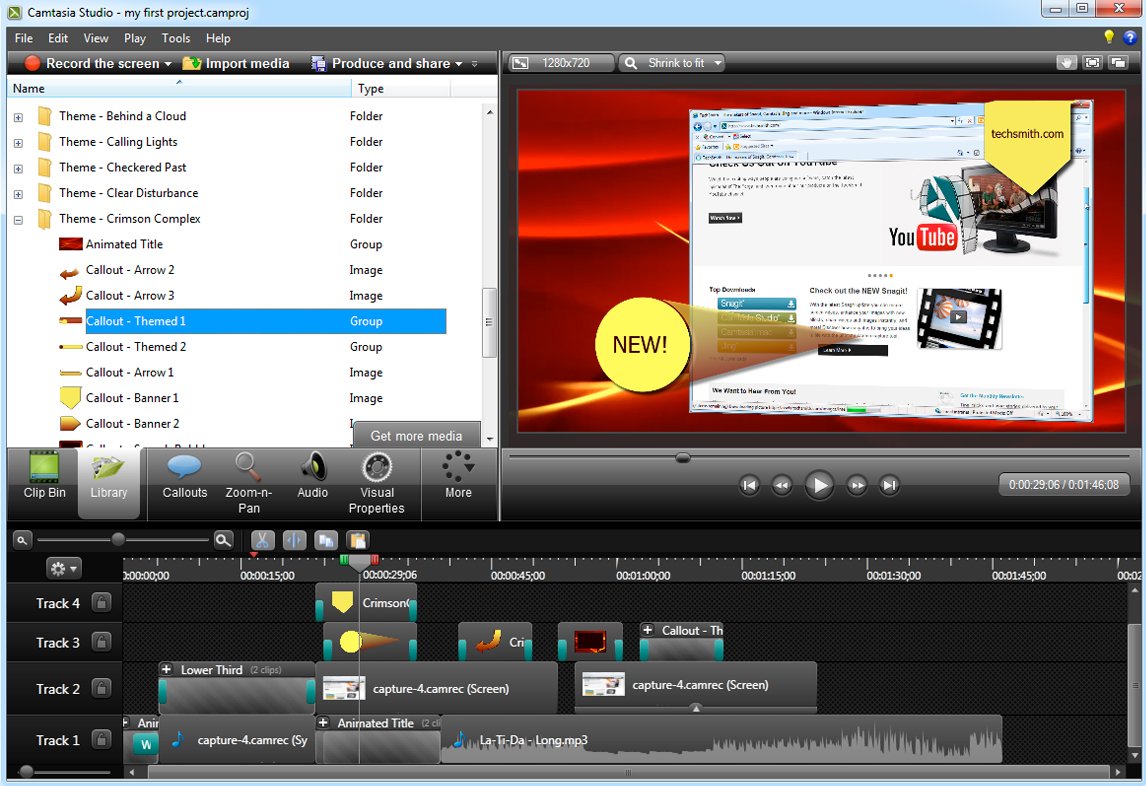1146x786 pixels.
Task: Click the Get more media button
Action: (416, 436)
